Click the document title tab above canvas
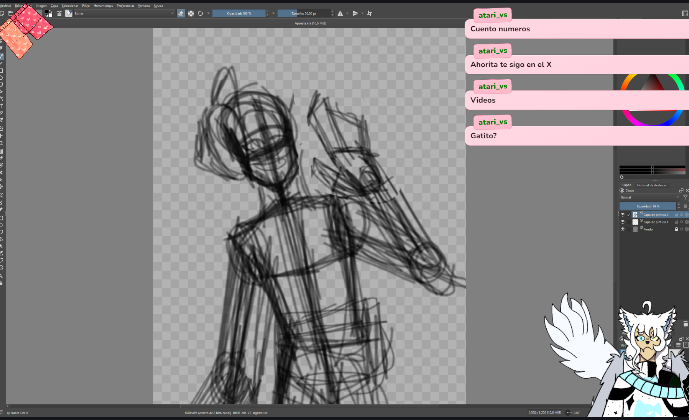689x420 pixels. pos(310,23)
